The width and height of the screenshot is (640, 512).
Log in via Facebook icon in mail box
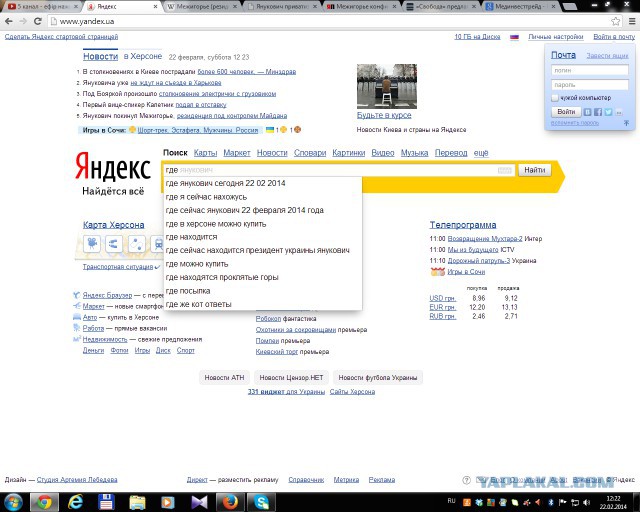(x=598, y=112)
